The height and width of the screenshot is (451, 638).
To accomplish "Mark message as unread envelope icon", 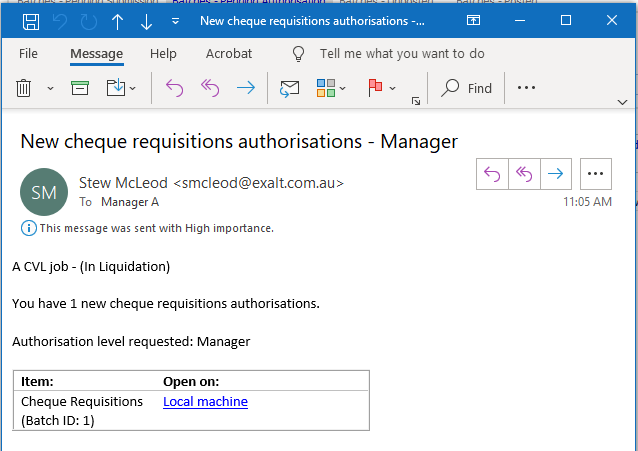I will (x=289, y=88).
